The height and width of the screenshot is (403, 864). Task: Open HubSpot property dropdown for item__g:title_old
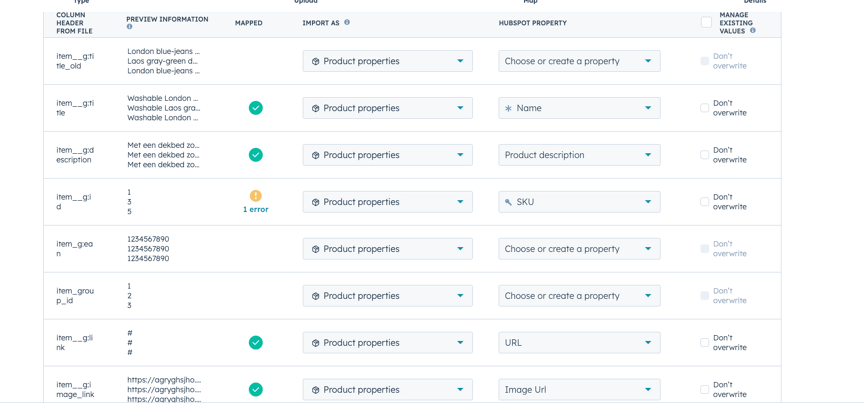pyautogui.click(x=579, y=61)
